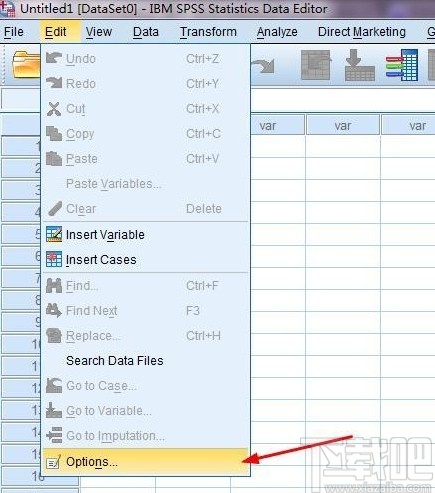This screenshot has height=493, width=435.
Task: Click the Cut scissors menu icon
Action: click(x=54, y=109)
